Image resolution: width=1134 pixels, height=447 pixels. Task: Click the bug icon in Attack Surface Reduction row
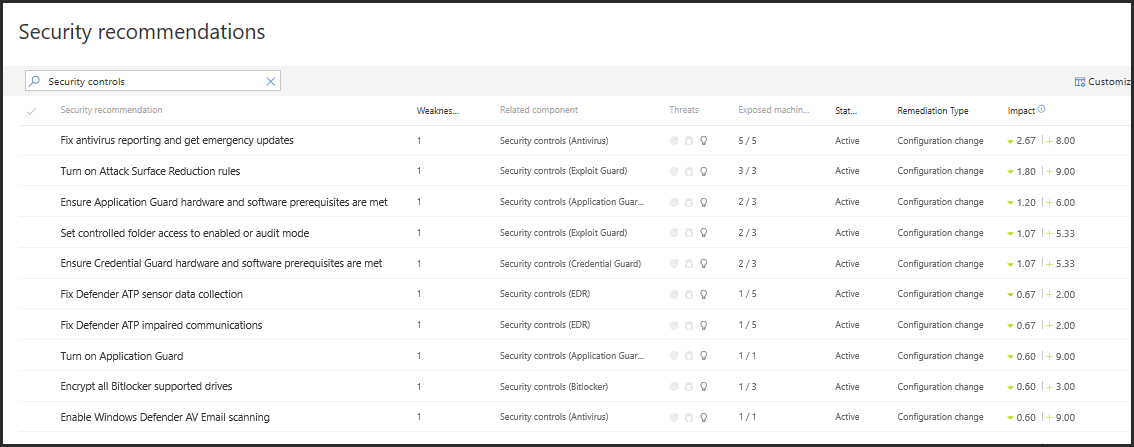(x=689, y=172)
